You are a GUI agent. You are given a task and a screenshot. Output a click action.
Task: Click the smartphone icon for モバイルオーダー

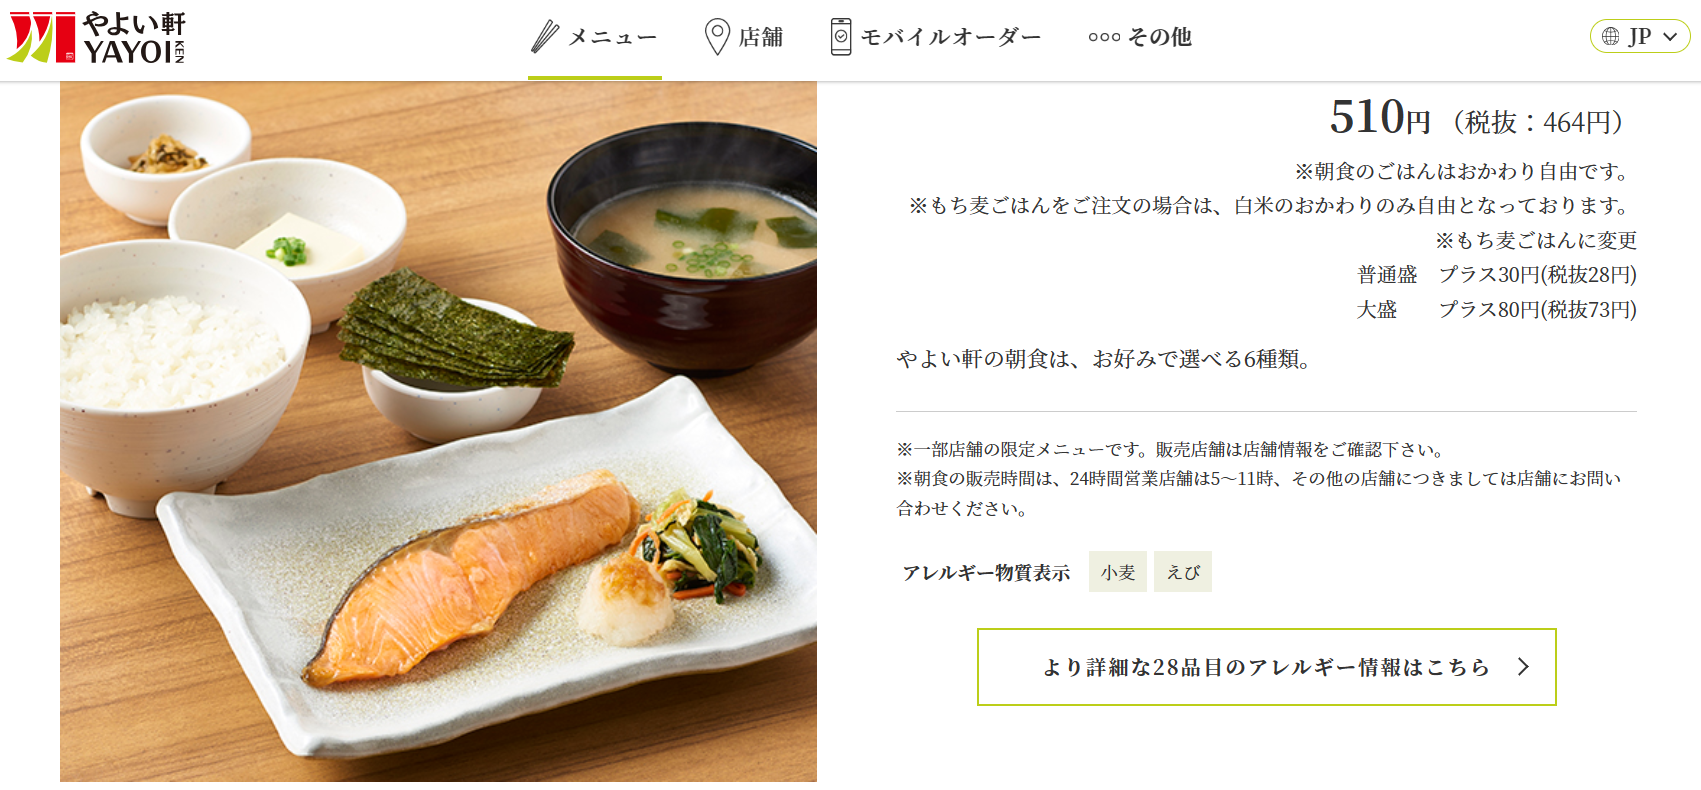pos(841,37)
